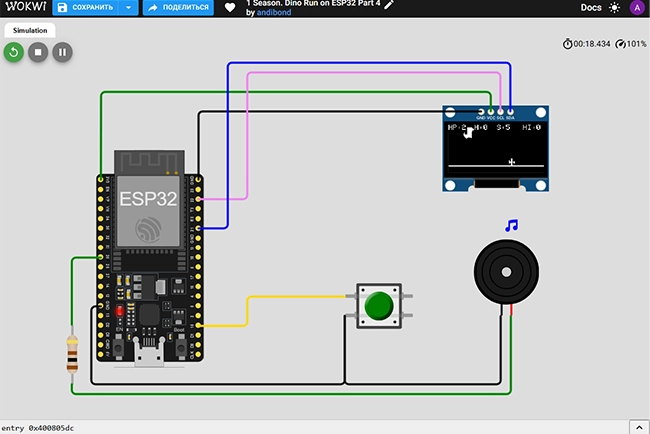Click the OLED SDA pin

tap(511, 112)
